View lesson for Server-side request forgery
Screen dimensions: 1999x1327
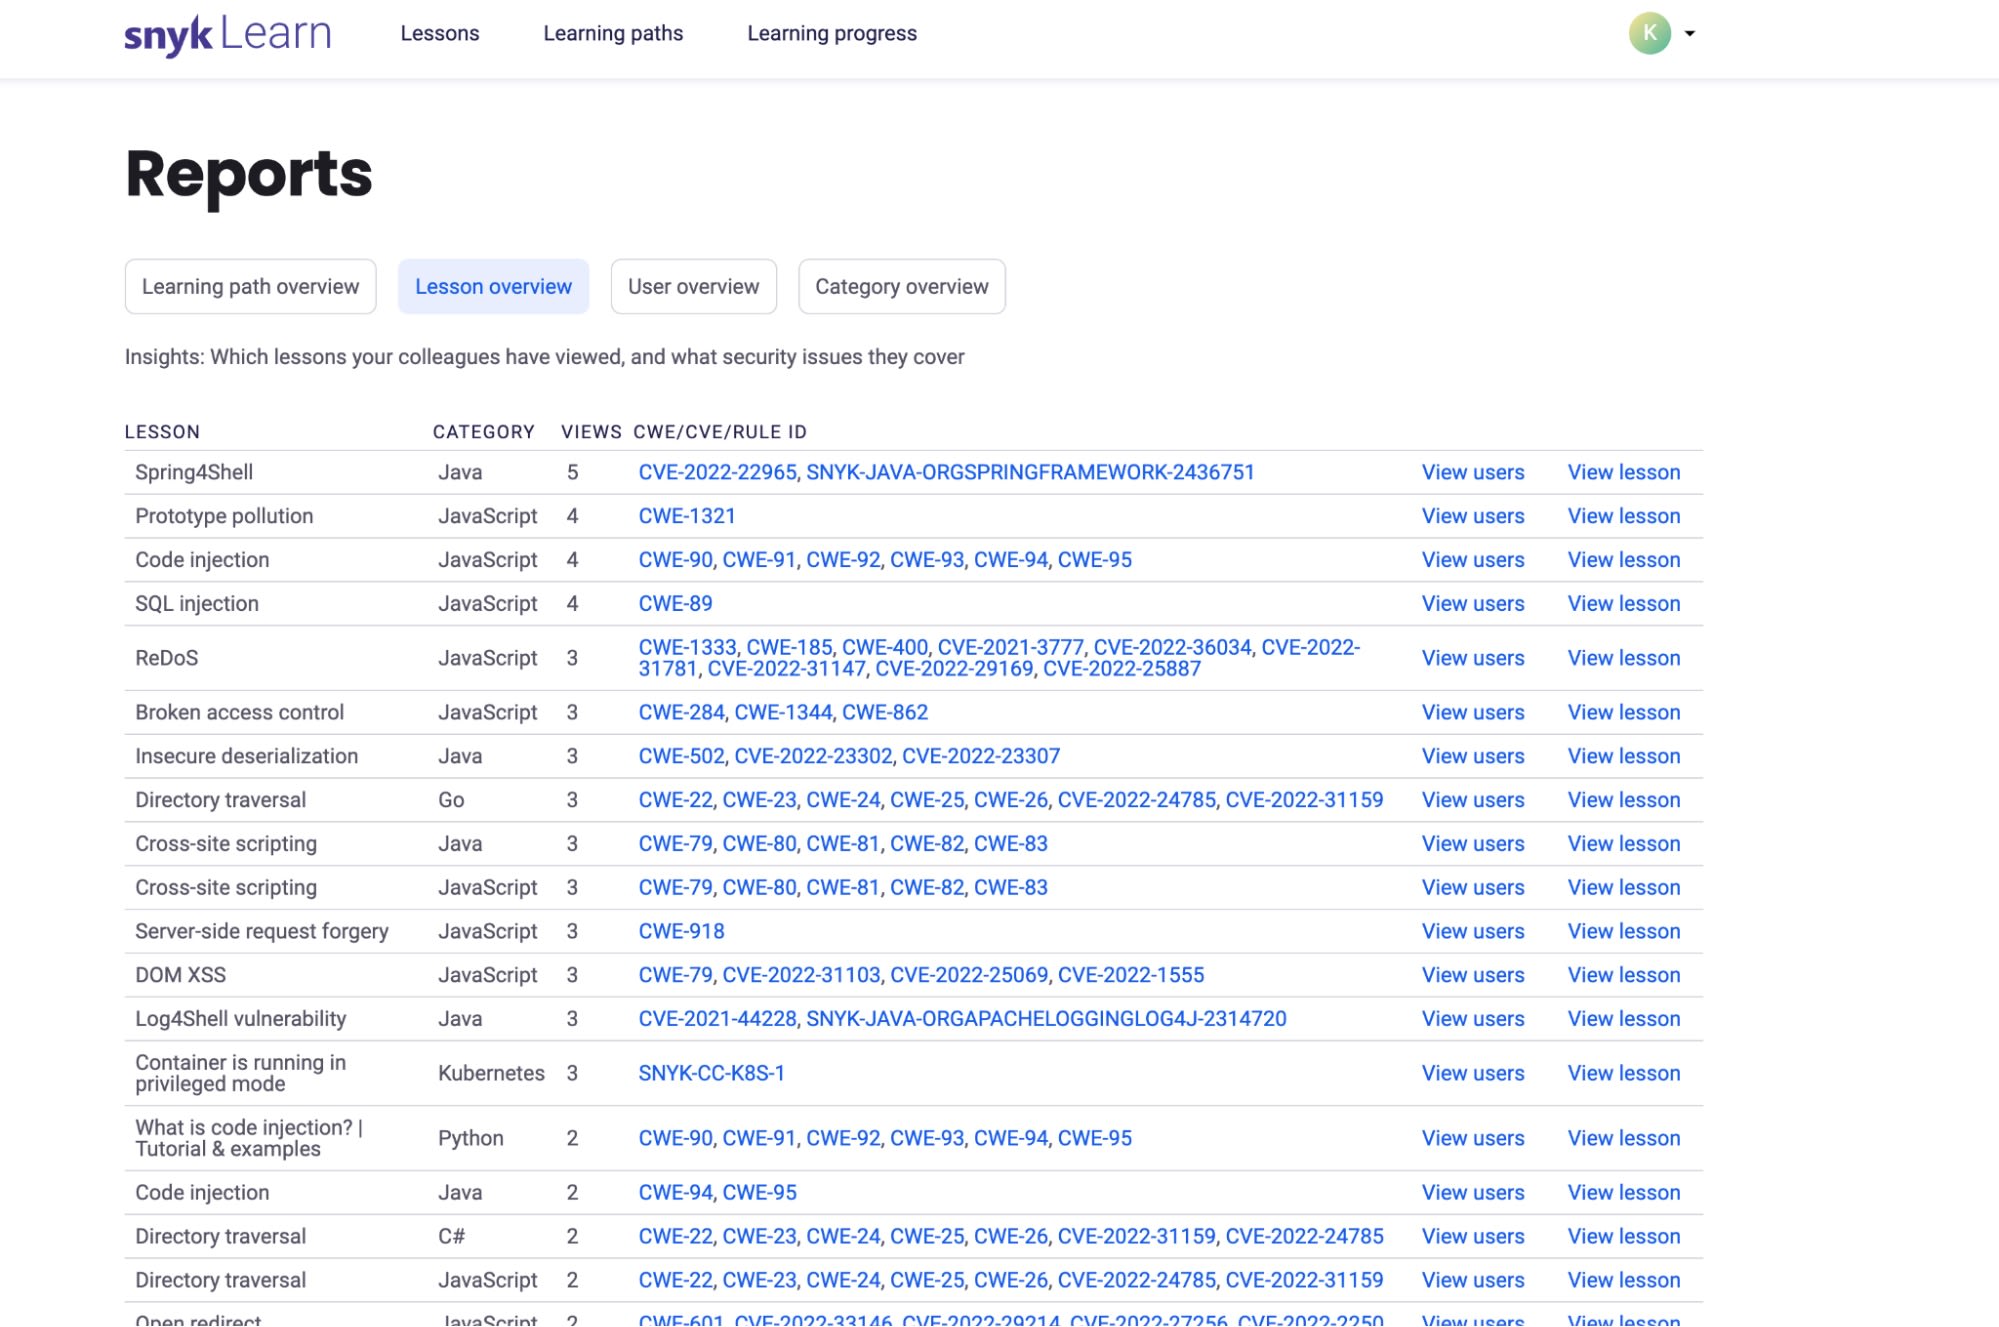(x=1624, y=931)
